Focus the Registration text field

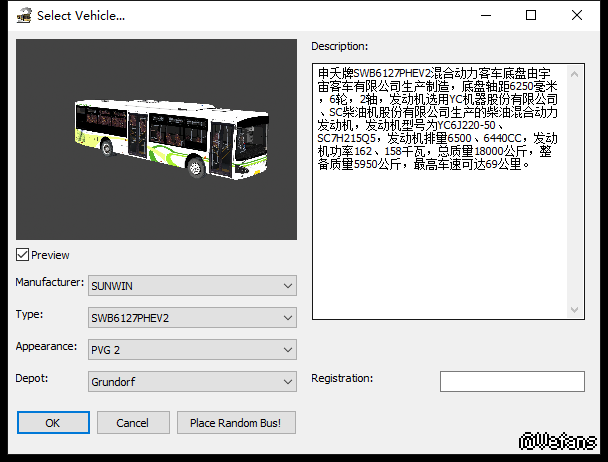[x=512, y=382]
